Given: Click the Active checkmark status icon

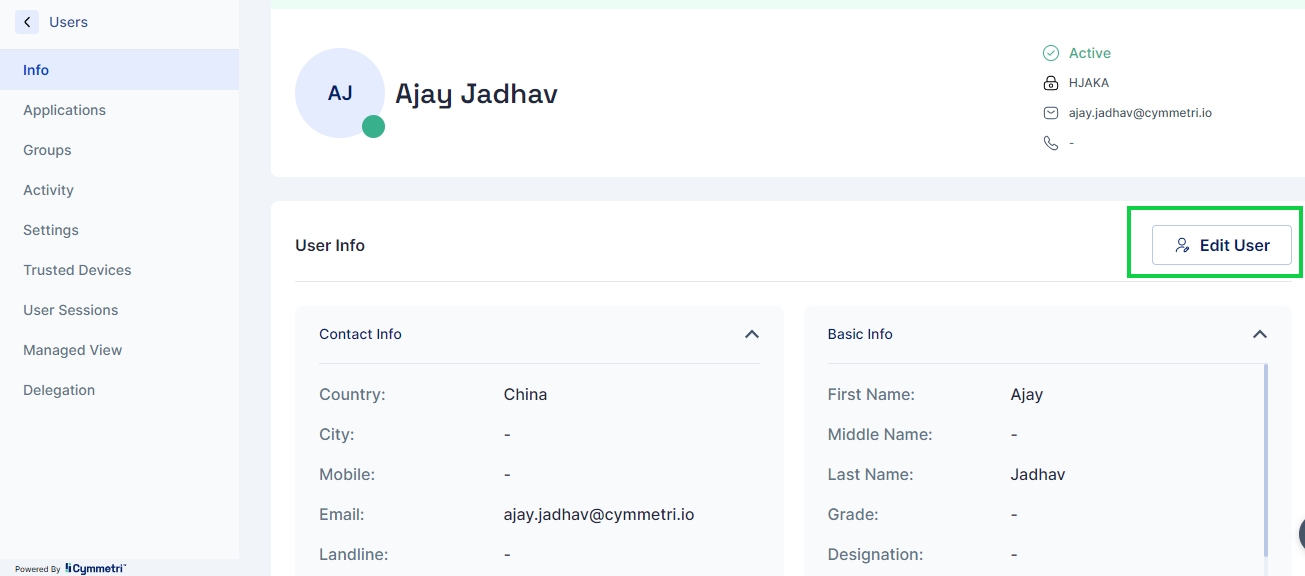Looking at the screenshot, I should tap(1050, 53).
